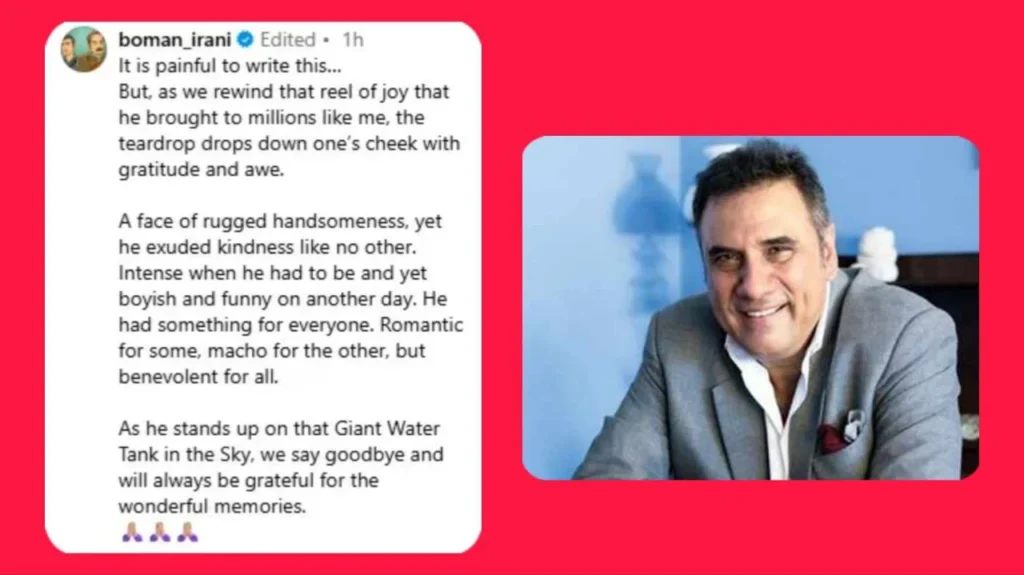Click the blue verified badge
The height and width of the screenshot is (575, 1024).
pos(245,40)
